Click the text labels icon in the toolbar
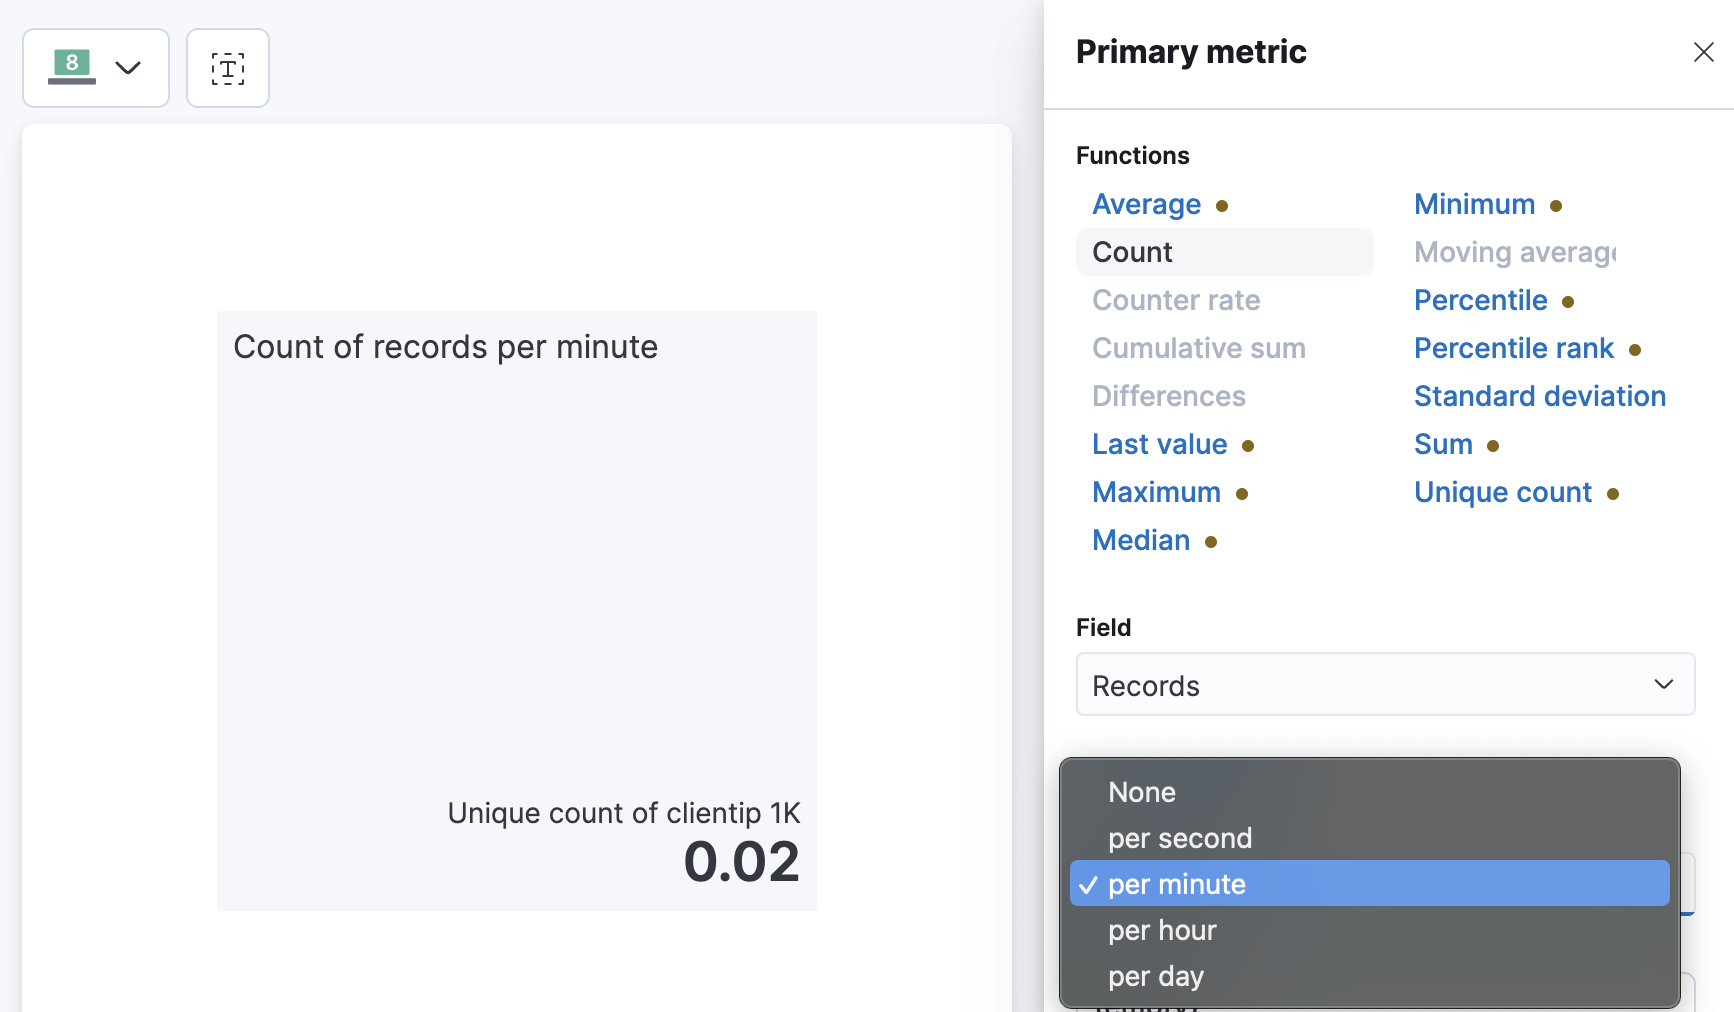The height and width of the screenshot is (1012, 1734). tap(227, 68)
